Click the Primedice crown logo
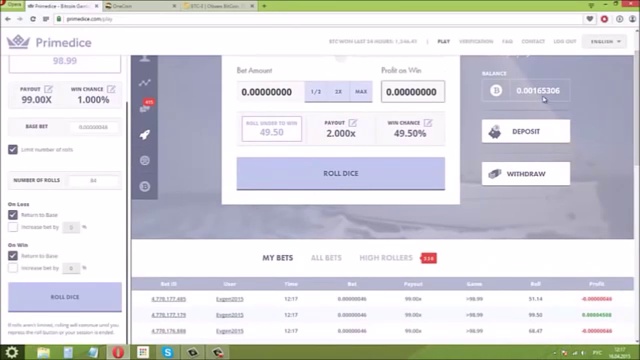The width and height of the screenshot is (640, 360). pyautogui.click(x=18, y=42)
